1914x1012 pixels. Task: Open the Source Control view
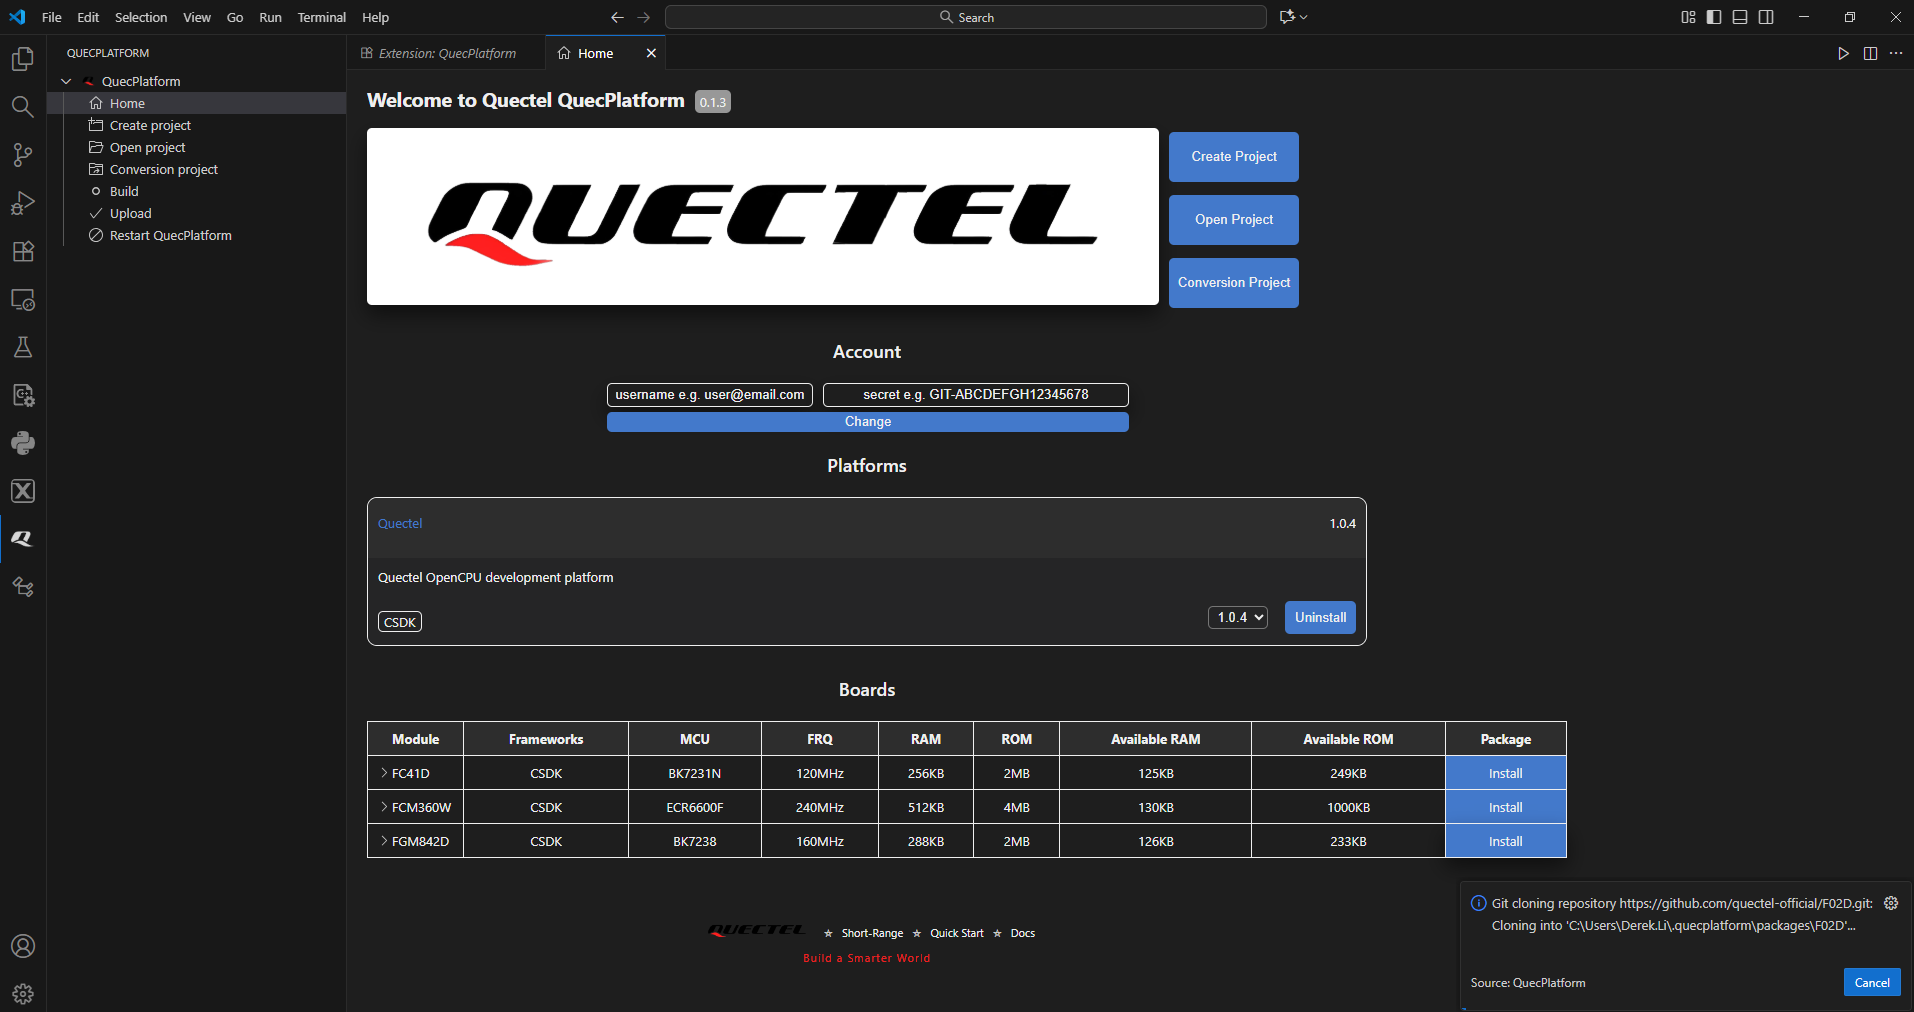[x=22, y=155]
